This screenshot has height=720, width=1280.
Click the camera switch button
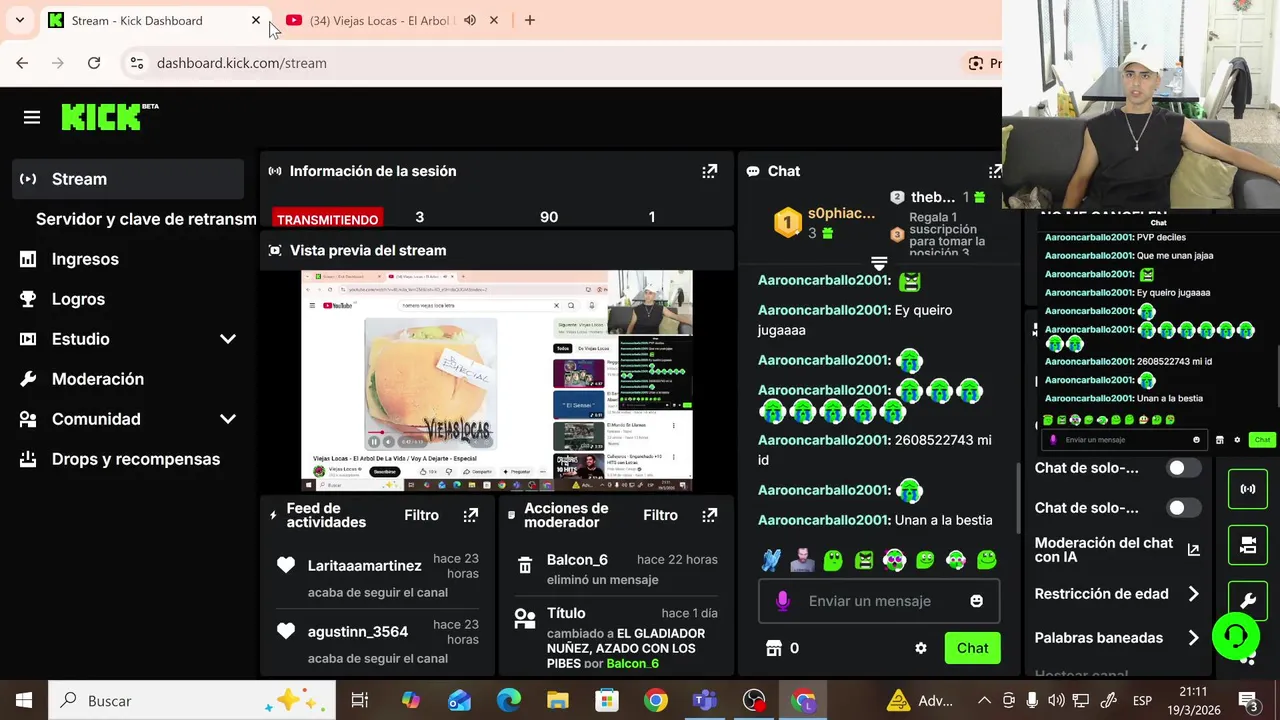(1248, 545)
